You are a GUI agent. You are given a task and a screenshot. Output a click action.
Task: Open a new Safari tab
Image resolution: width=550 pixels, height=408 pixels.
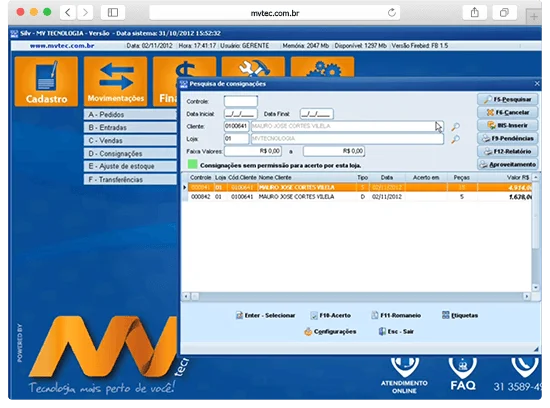[534, 16]
